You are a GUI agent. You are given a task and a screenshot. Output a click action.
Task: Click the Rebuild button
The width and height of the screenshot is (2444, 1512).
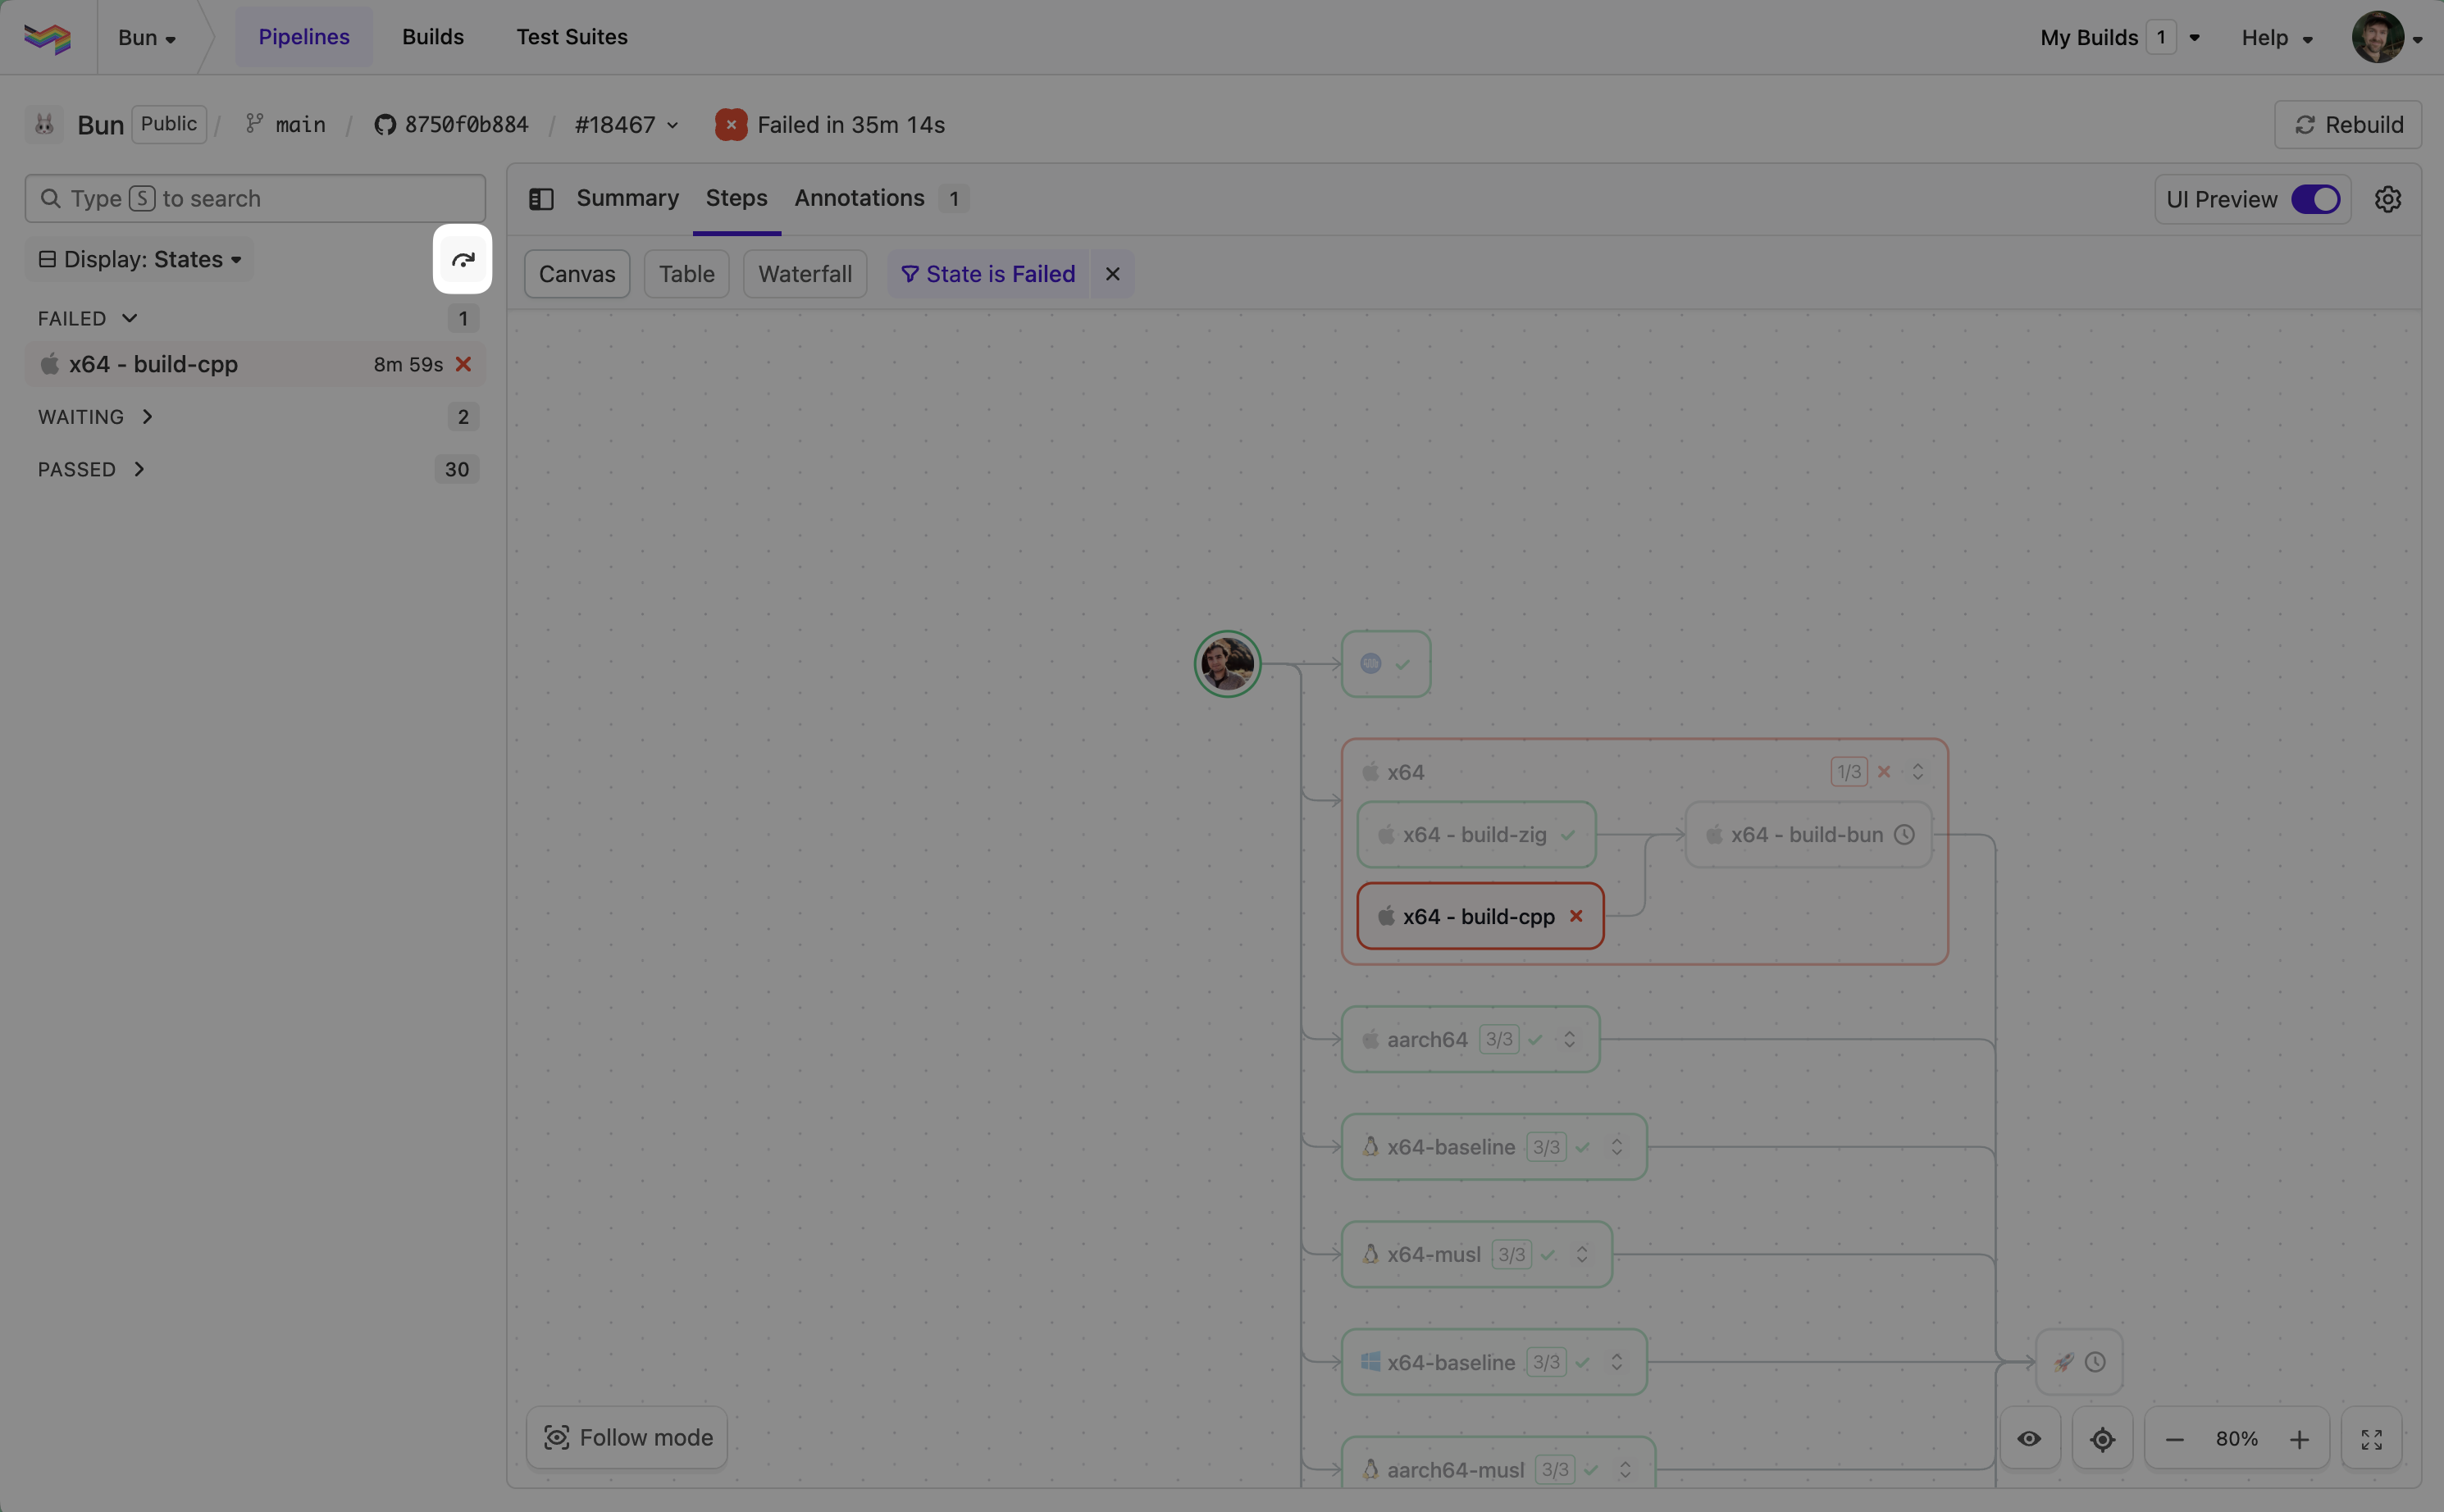(2347, 125)
